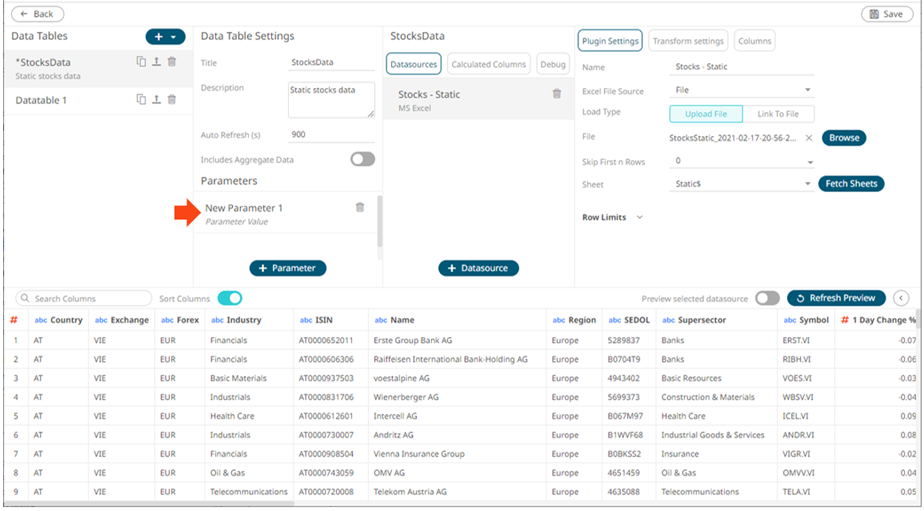The width and height of the screenshot is (924, 511).
Task: Click the Fetch Sheets button
Action: [x=851, y=184]
